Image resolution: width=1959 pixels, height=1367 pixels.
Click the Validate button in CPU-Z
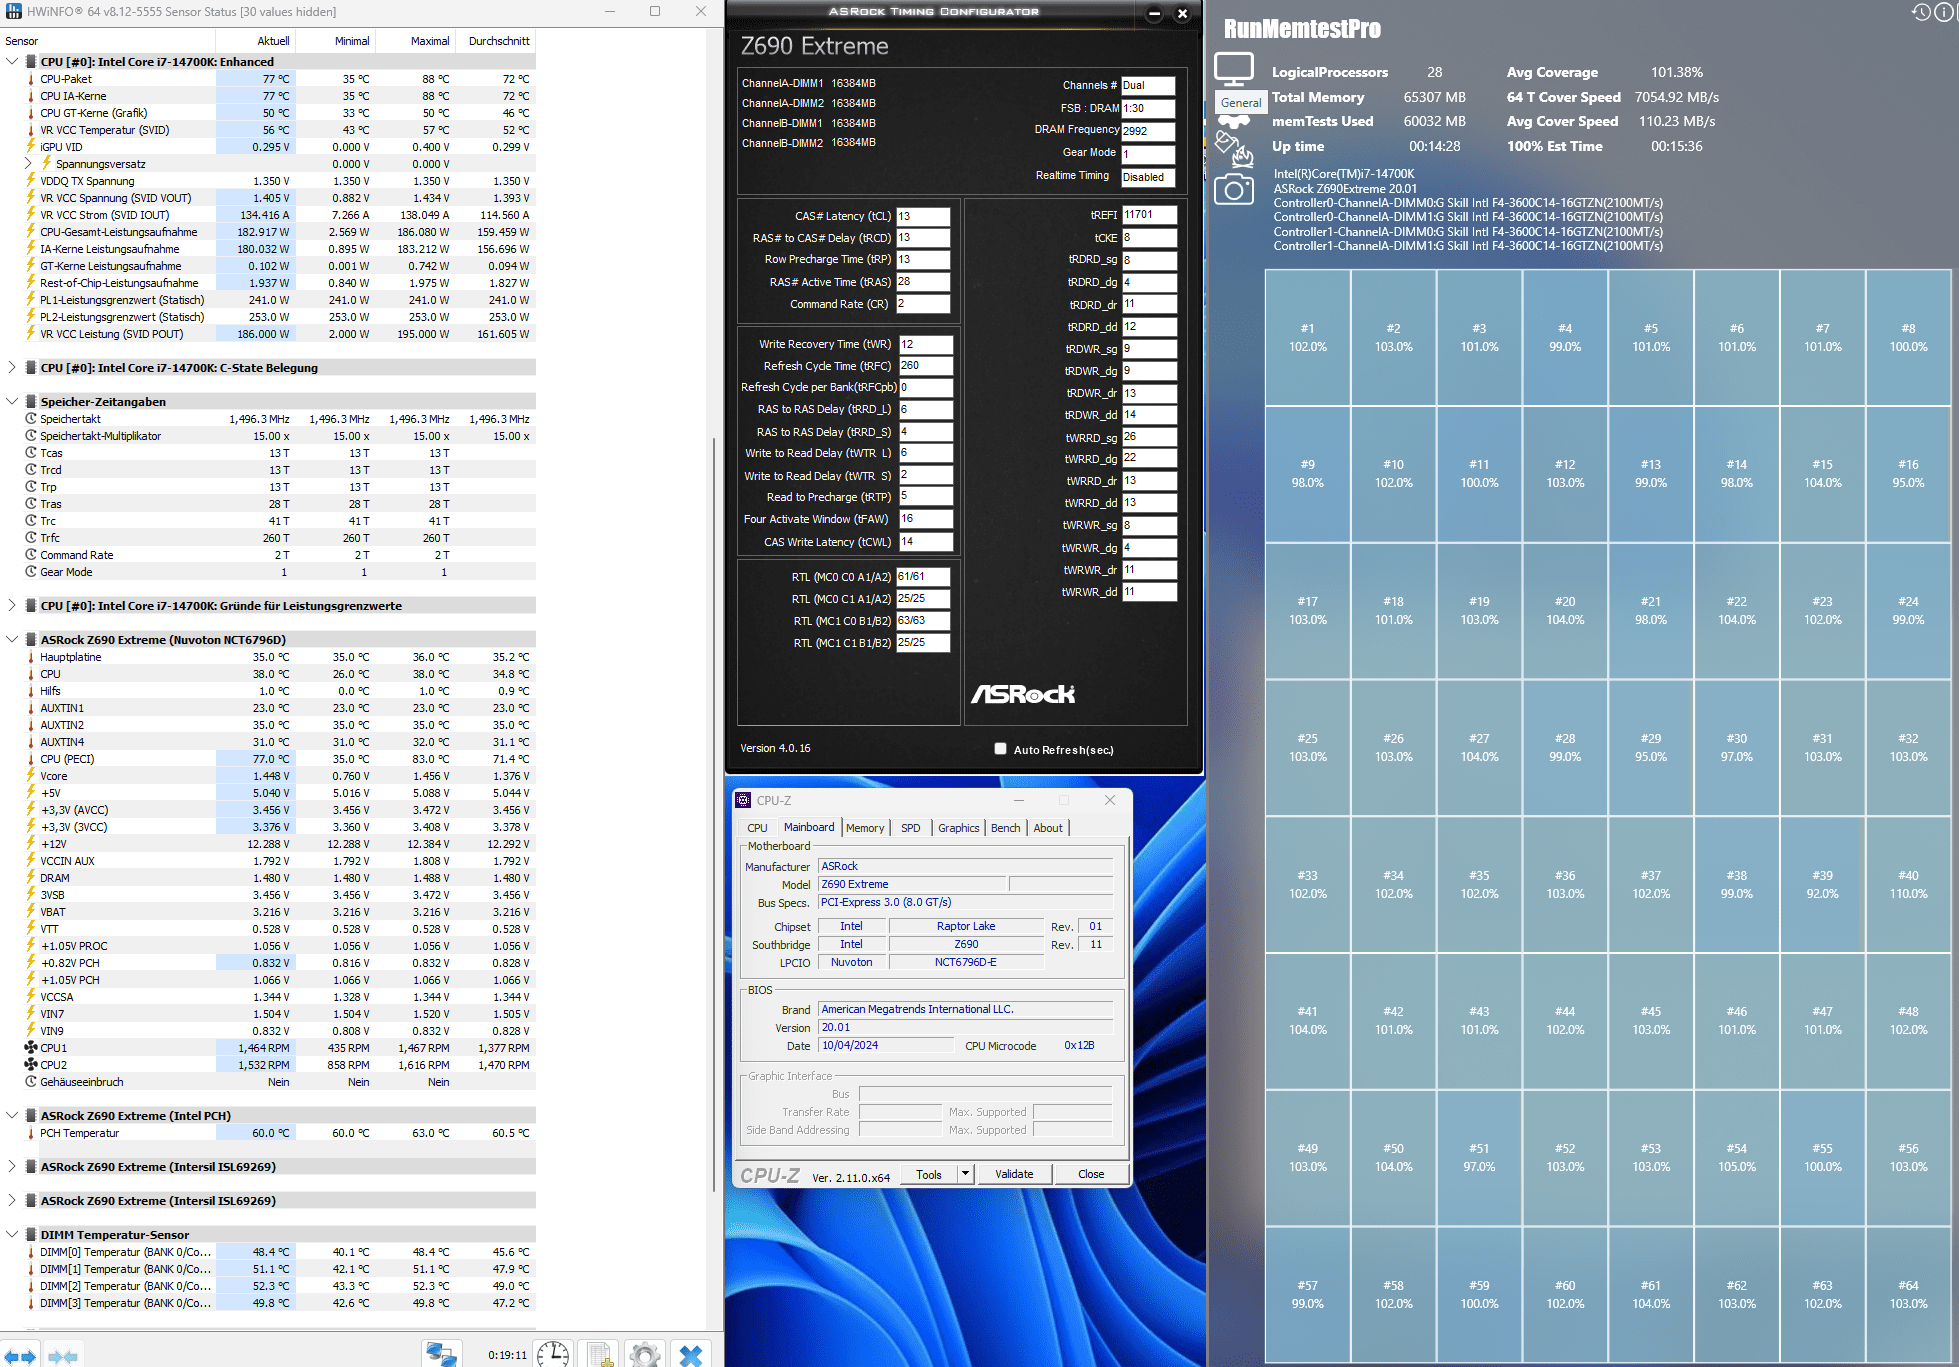(x=1013, y=1174)
